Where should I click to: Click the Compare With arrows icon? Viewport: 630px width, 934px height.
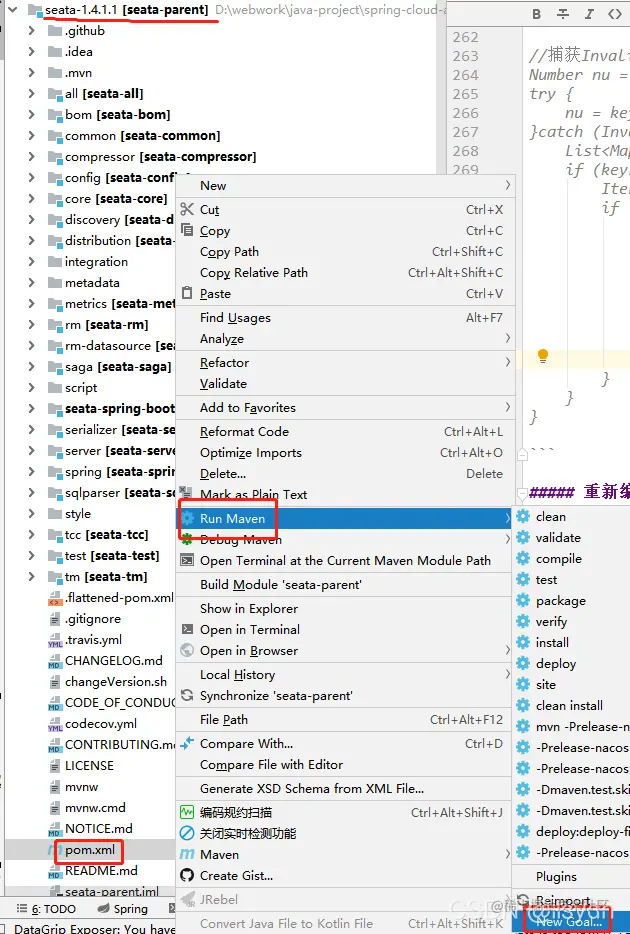pos(187,743)
